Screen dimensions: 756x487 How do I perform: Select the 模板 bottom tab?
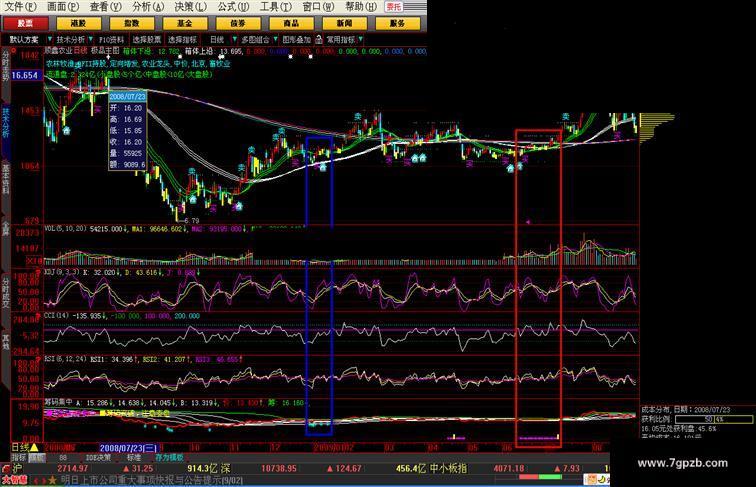click(x=37, y=457)
